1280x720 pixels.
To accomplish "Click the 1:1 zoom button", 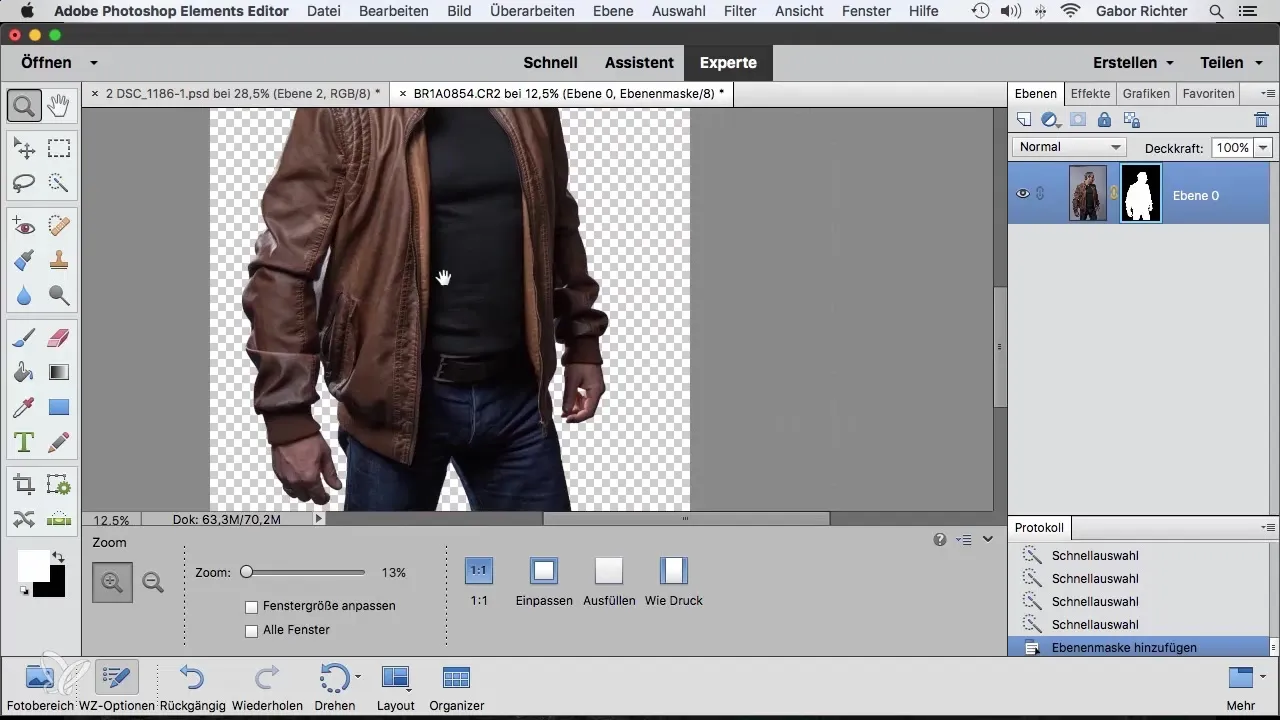I will (x=479, y=571).
